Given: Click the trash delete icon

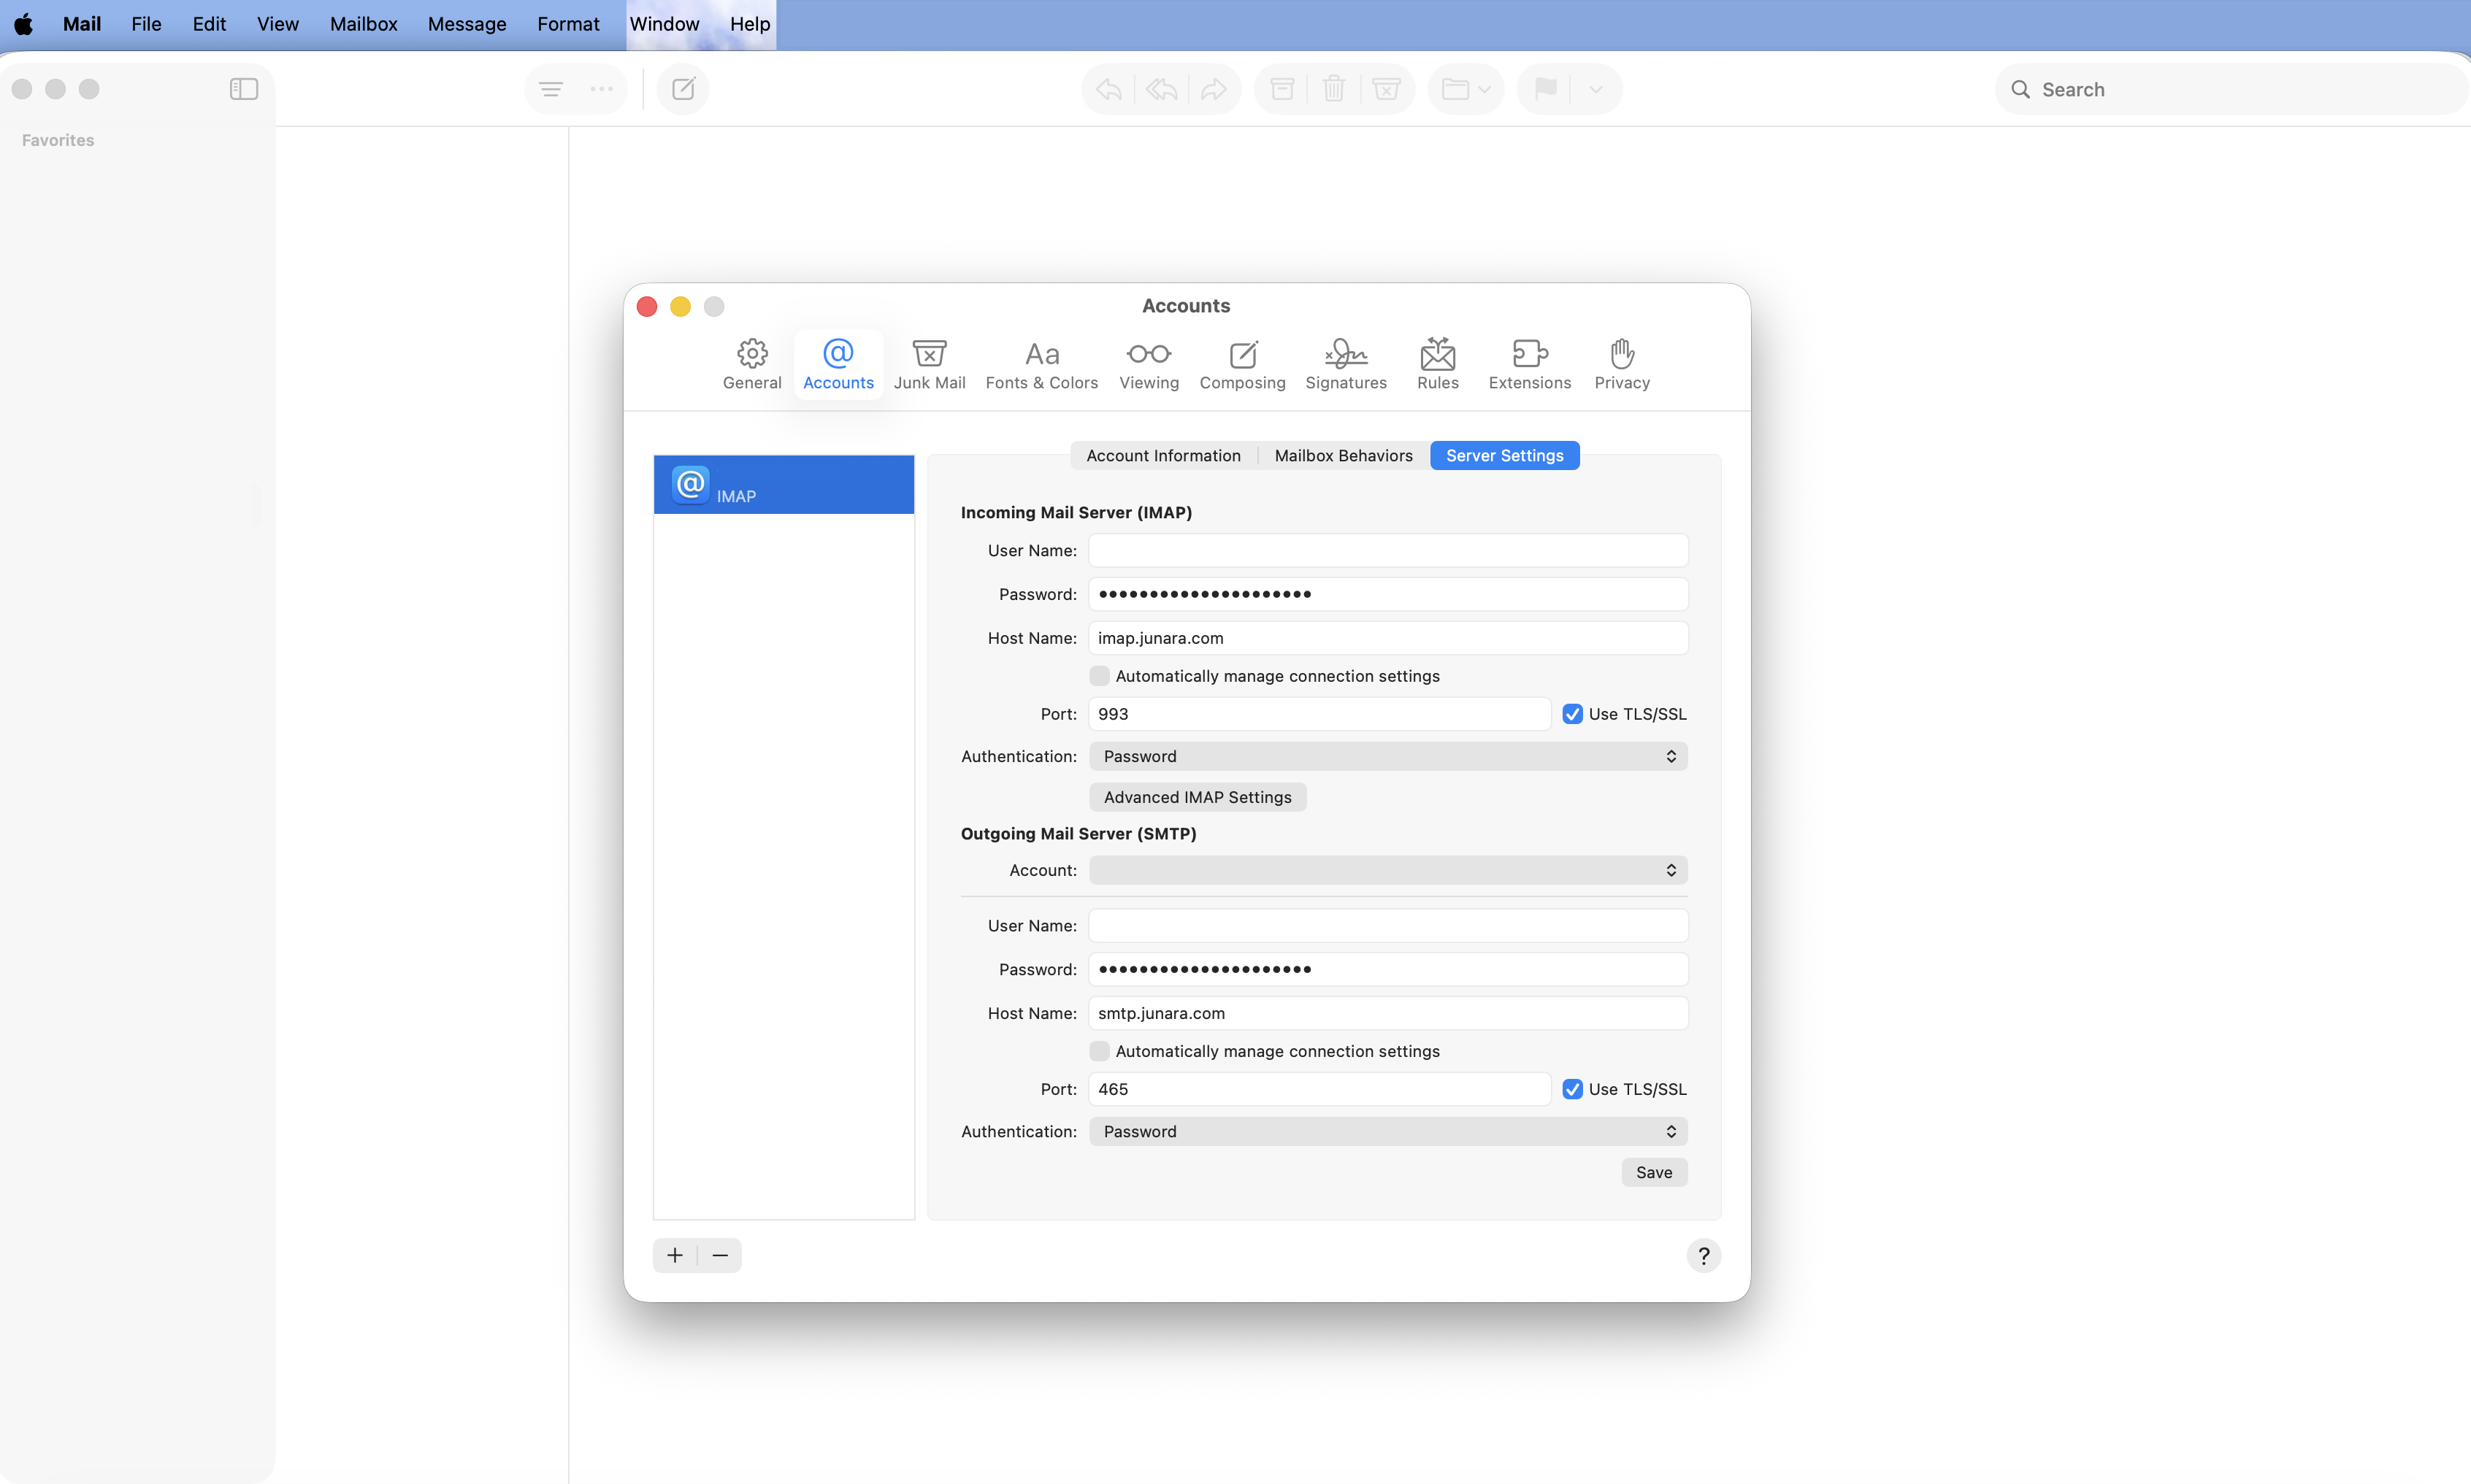Looking at the screenshot, I should pyautogui.click(x=1333, y=89).
